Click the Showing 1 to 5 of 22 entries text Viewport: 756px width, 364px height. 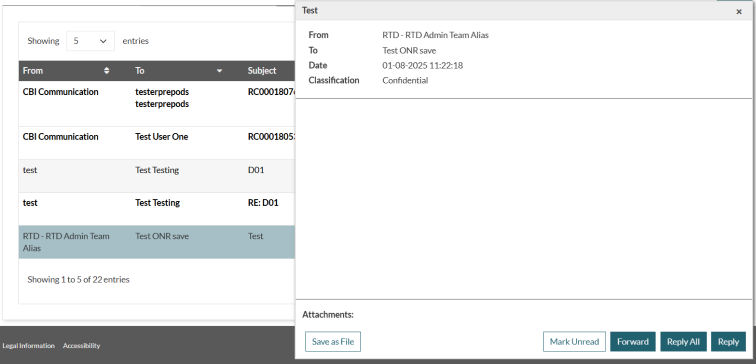(x=79, y=280)
